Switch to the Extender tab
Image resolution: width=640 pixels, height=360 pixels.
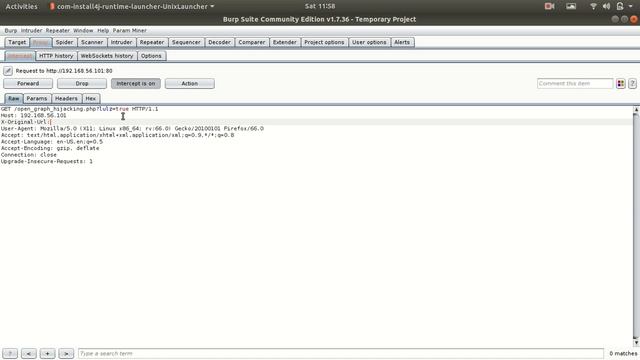[284, 42]
